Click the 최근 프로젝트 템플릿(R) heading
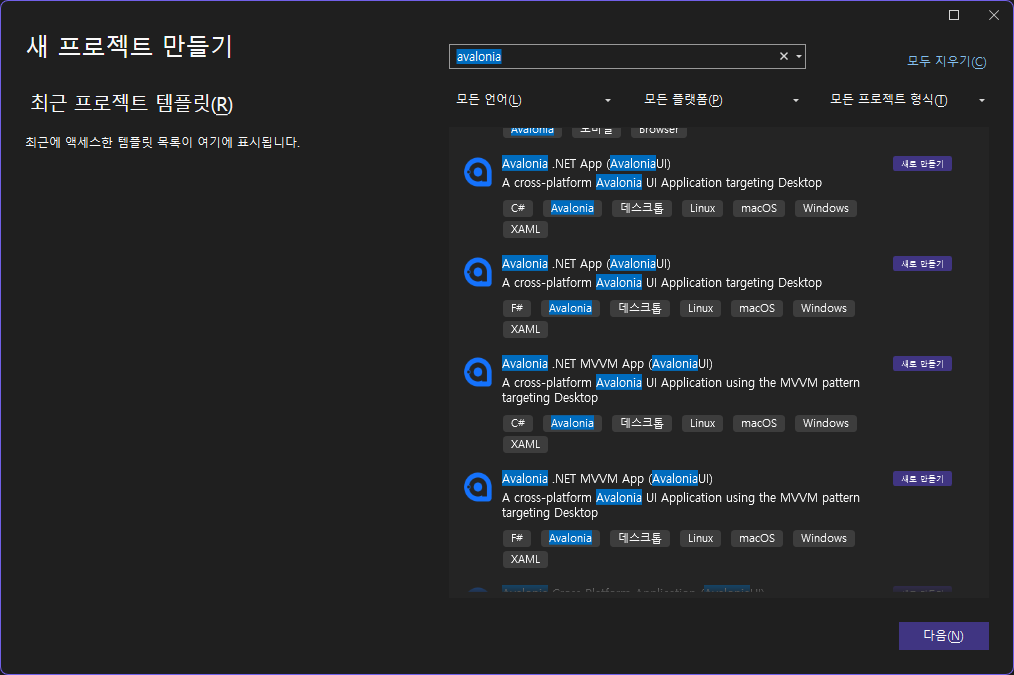The width and height of the screenshot is (1014, 675). pos(132,103)
